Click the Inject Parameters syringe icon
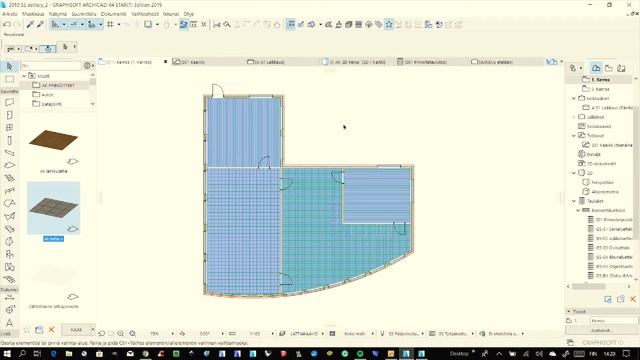This screenshot has width=640, height=360. [40, 24]
